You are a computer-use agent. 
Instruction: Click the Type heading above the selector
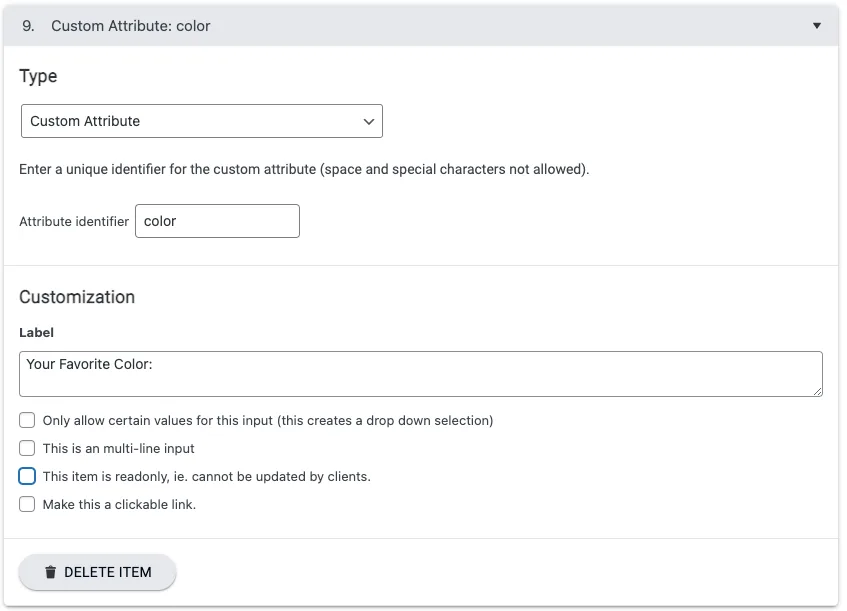tap(37, 76)
